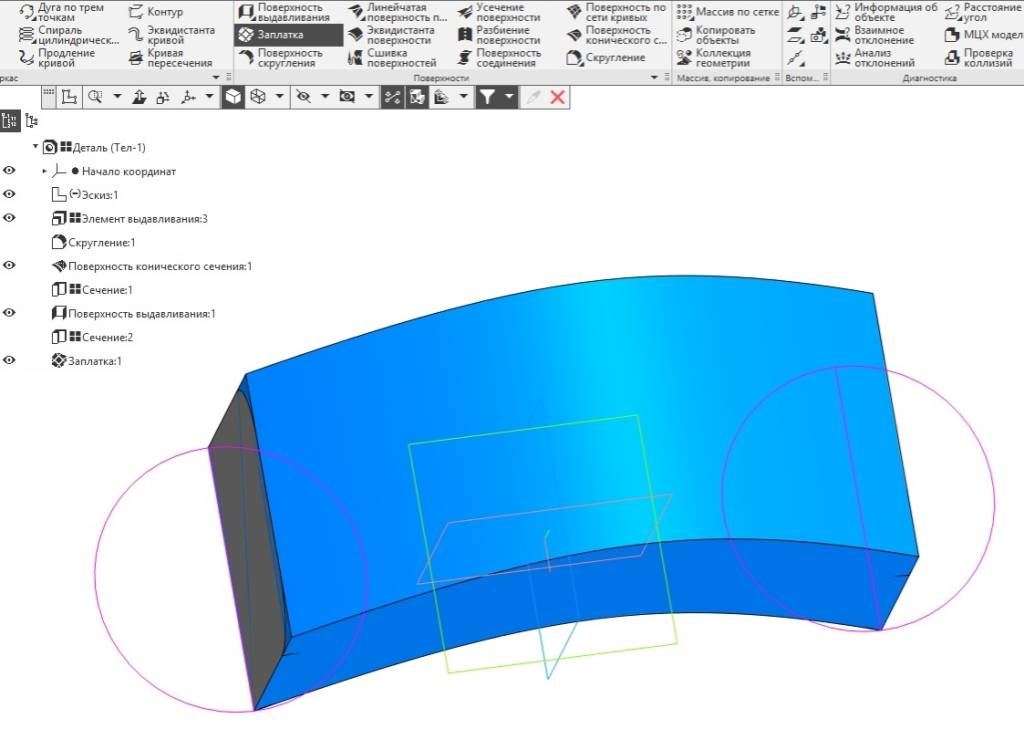The height and width of the screenshot is (729, 1024).
Task: Open the Усечение поверхности tool
Action: 500,12
